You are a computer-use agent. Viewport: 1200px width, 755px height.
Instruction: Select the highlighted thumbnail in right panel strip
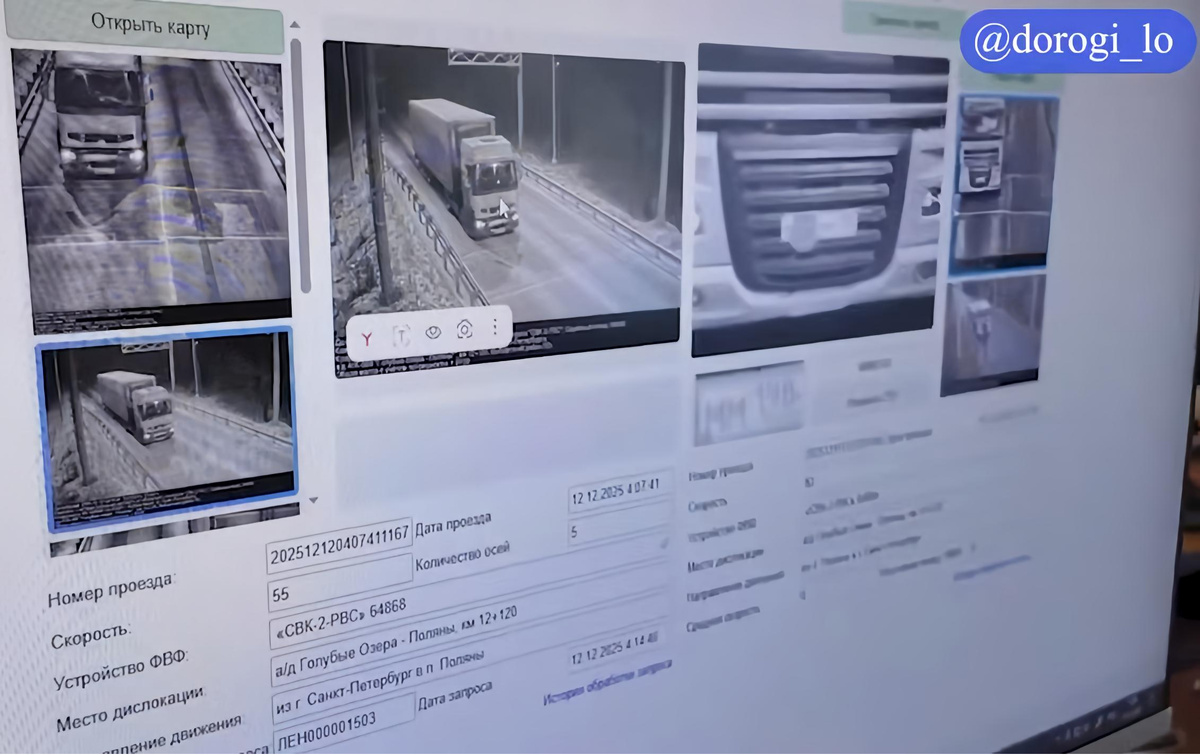[1003, 184]
